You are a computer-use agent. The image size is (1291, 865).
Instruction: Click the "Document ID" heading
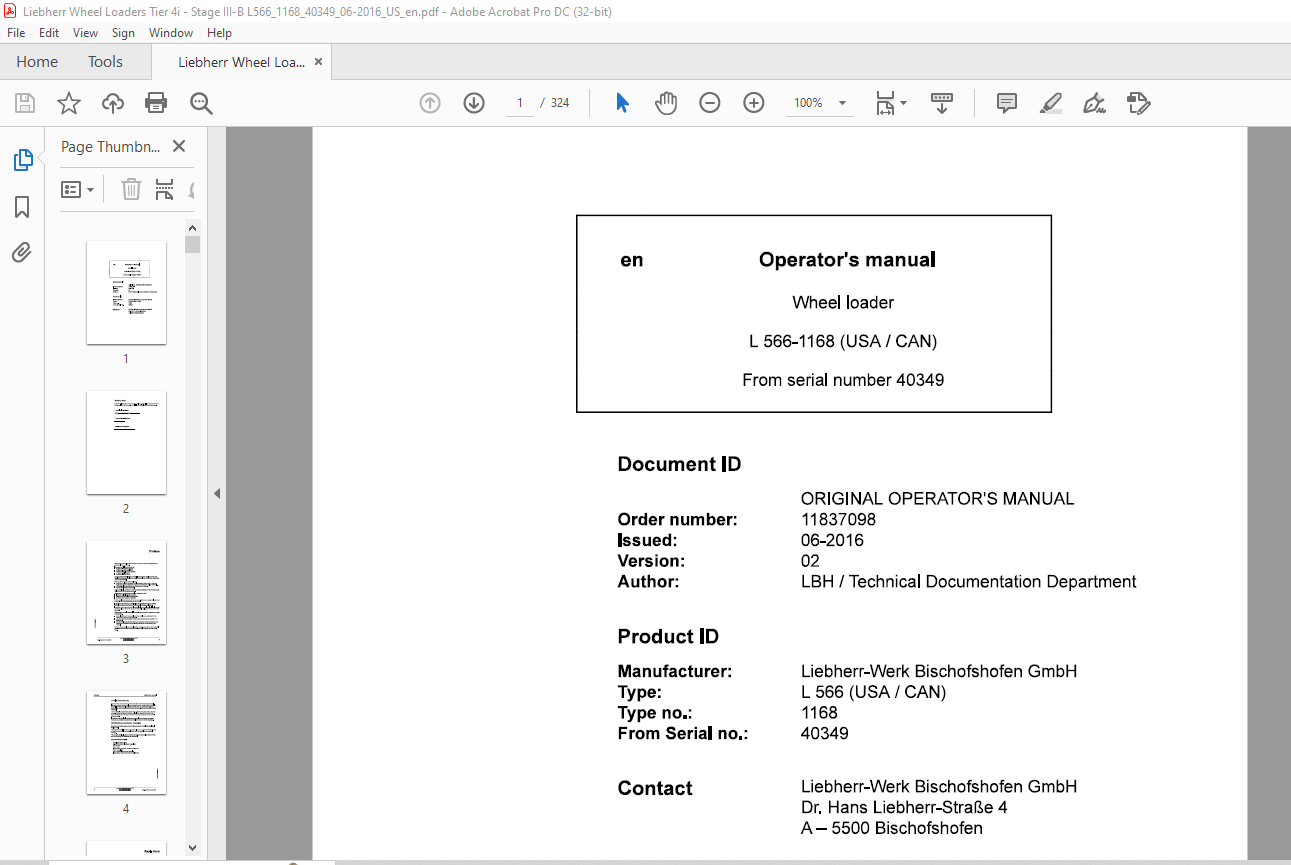(x=679, y=464)
